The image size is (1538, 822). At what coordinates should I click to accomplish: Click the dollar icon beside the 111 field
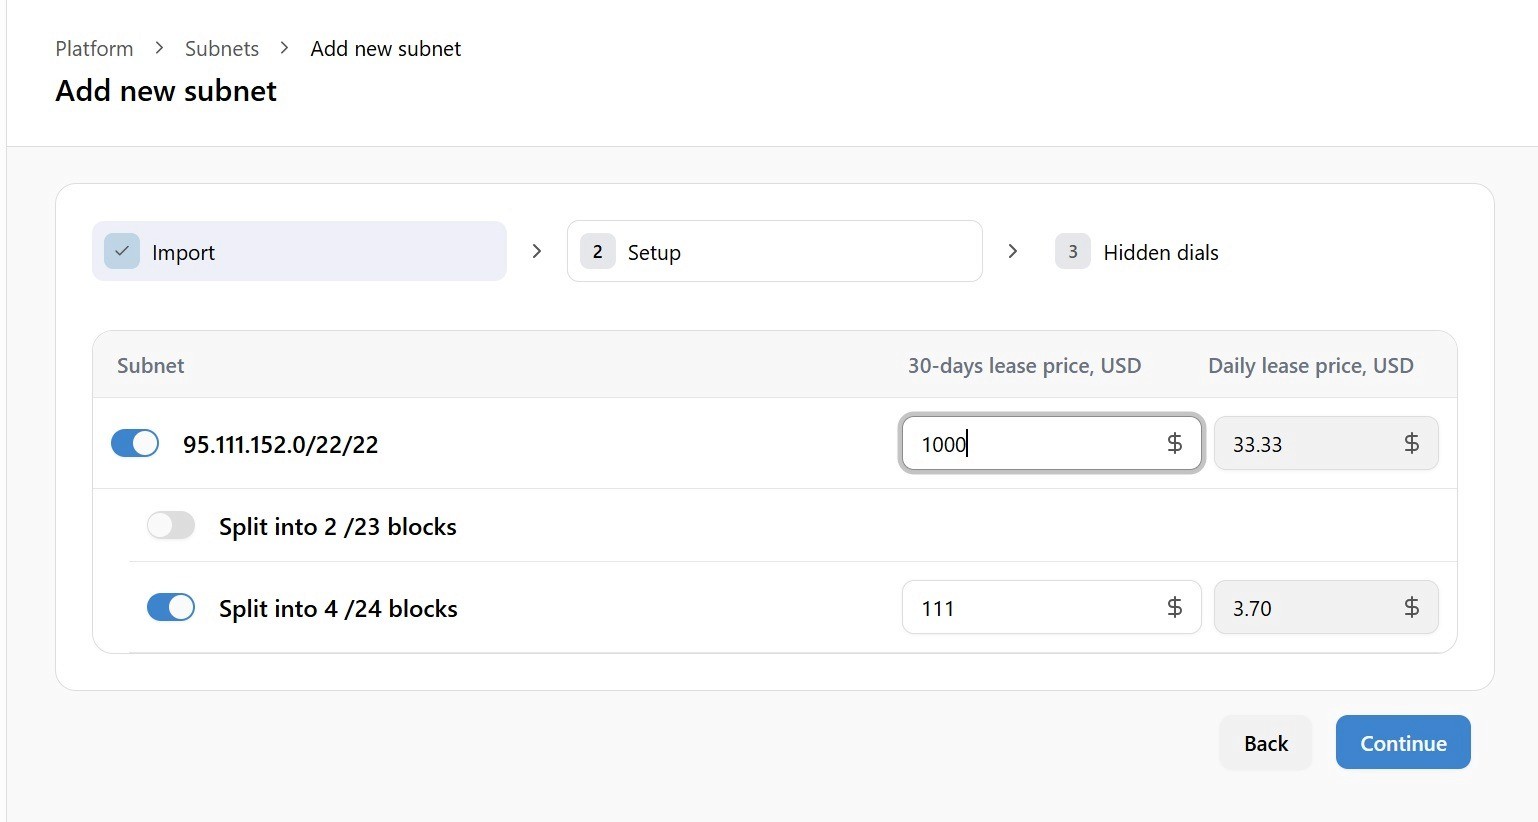coord(1174,607)
